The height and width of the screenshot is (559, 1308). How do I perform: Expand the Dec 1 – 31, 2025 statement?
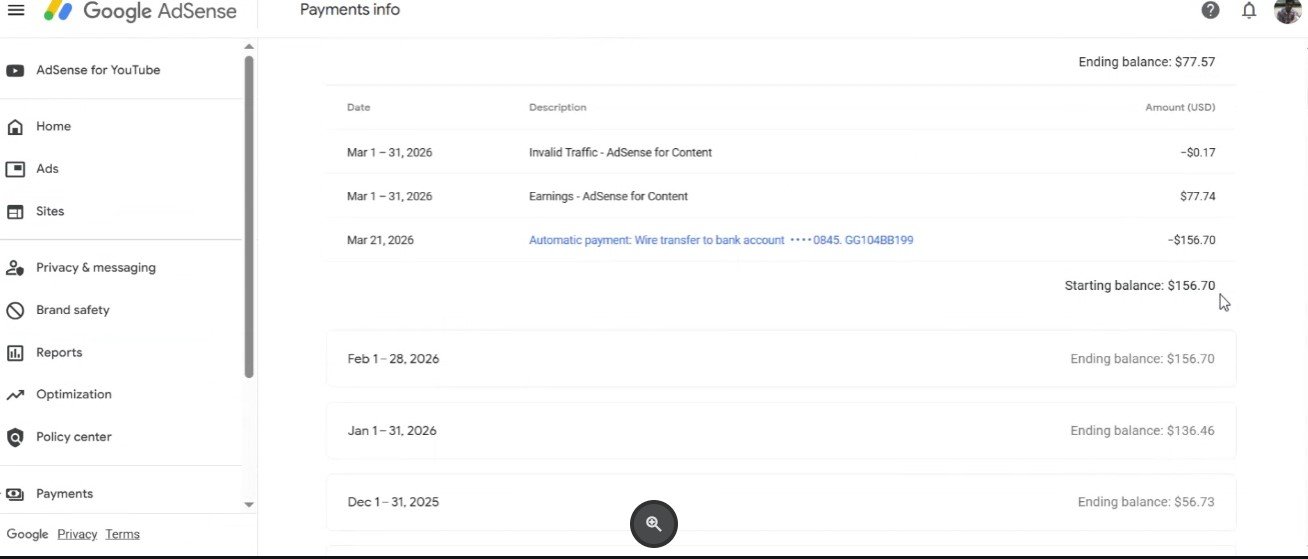780,502
